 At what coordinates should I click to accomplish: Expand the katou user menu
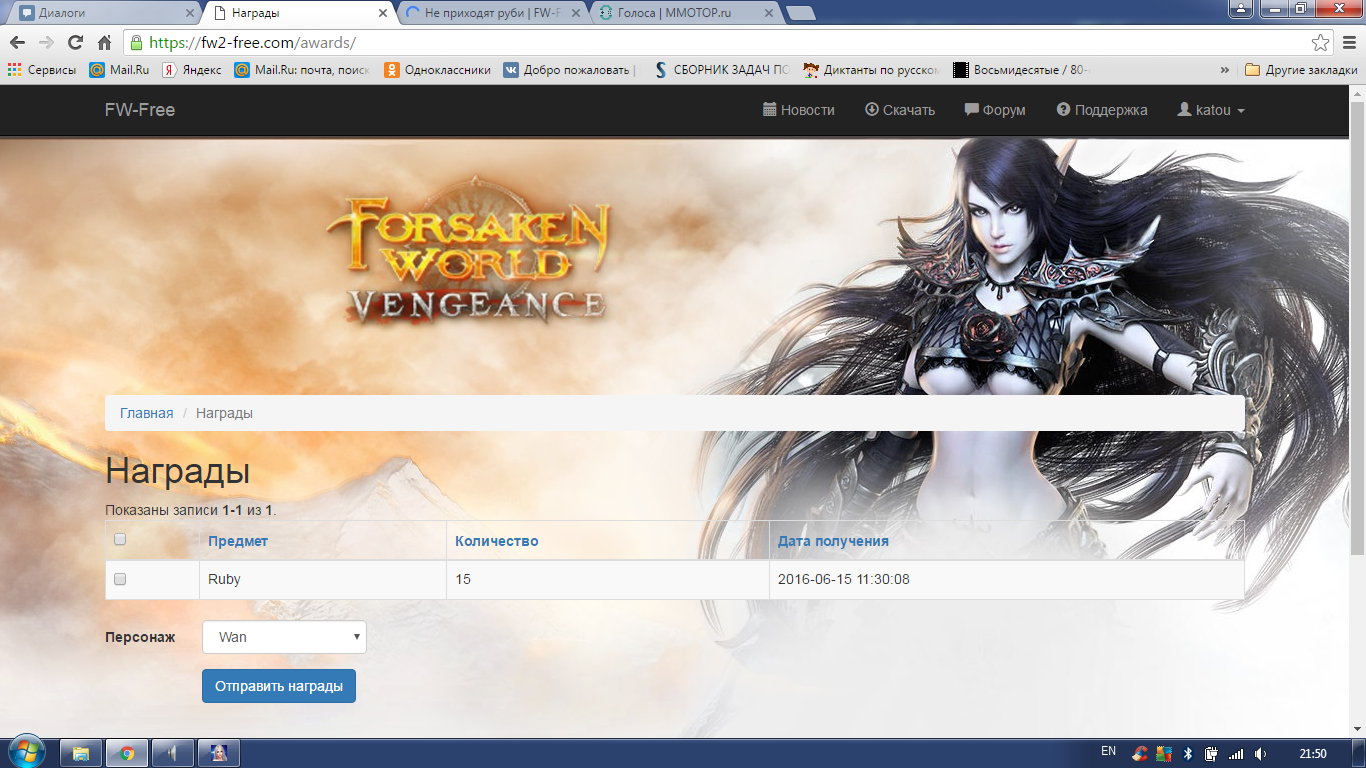pyautogui.click(x=1211, y=110)
